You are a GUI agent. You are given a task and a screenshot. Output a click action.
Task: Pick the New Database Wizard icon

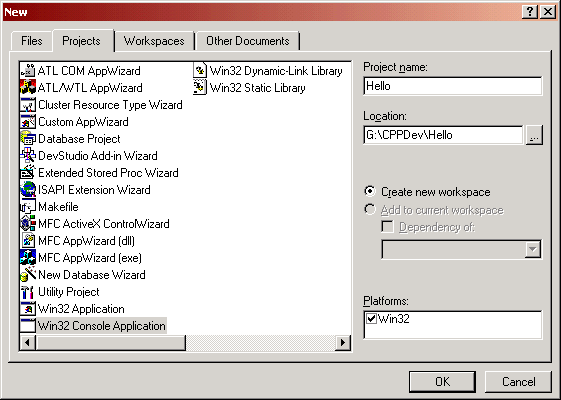[28, 274]
